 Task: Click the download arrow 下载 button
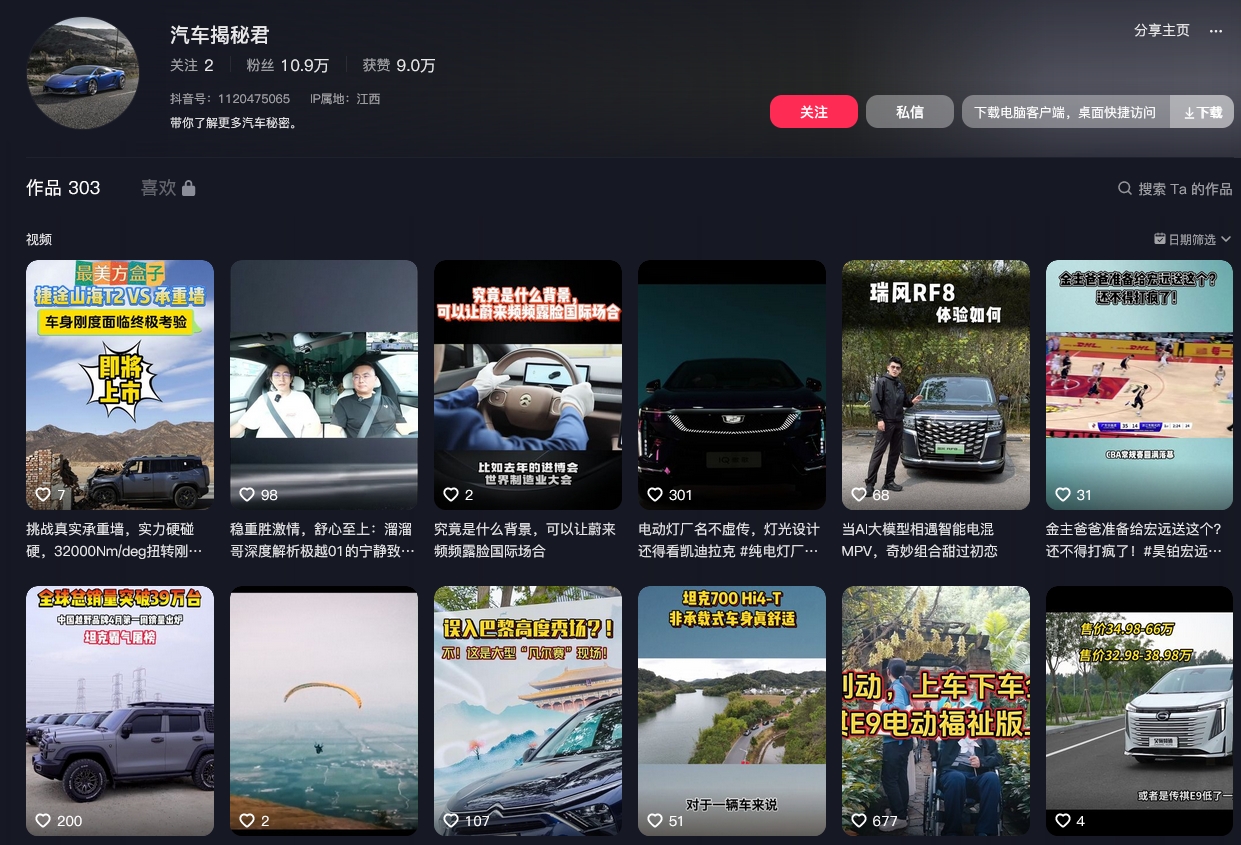(x=1202, y=112)
